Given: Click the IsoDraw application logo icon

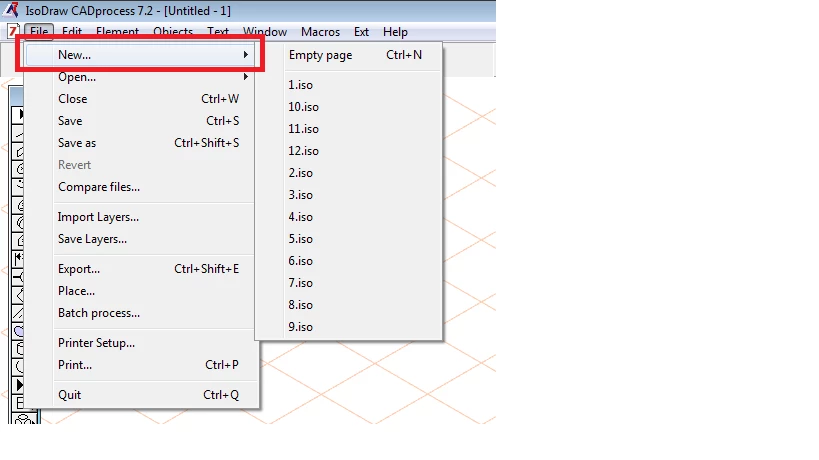Looking at the screenshot, I should point(11,9).
